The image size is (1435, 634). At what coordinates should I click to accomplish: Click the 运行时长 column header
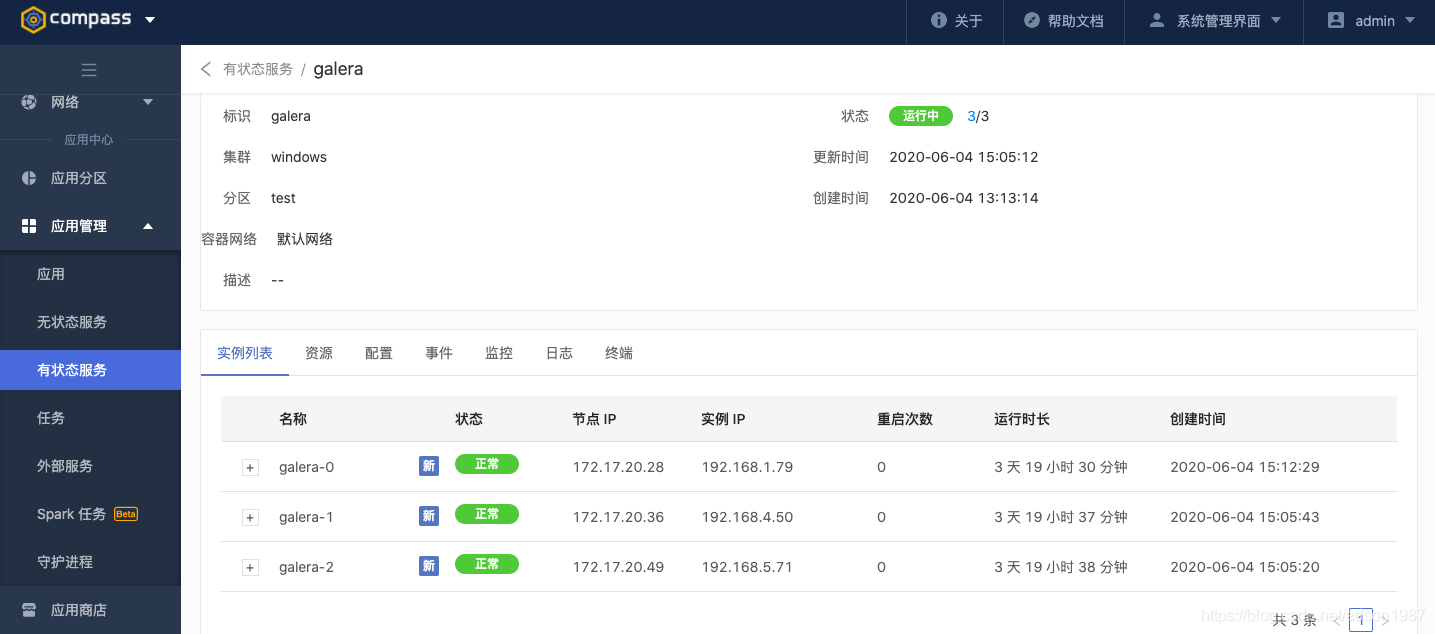point(1022,419)
